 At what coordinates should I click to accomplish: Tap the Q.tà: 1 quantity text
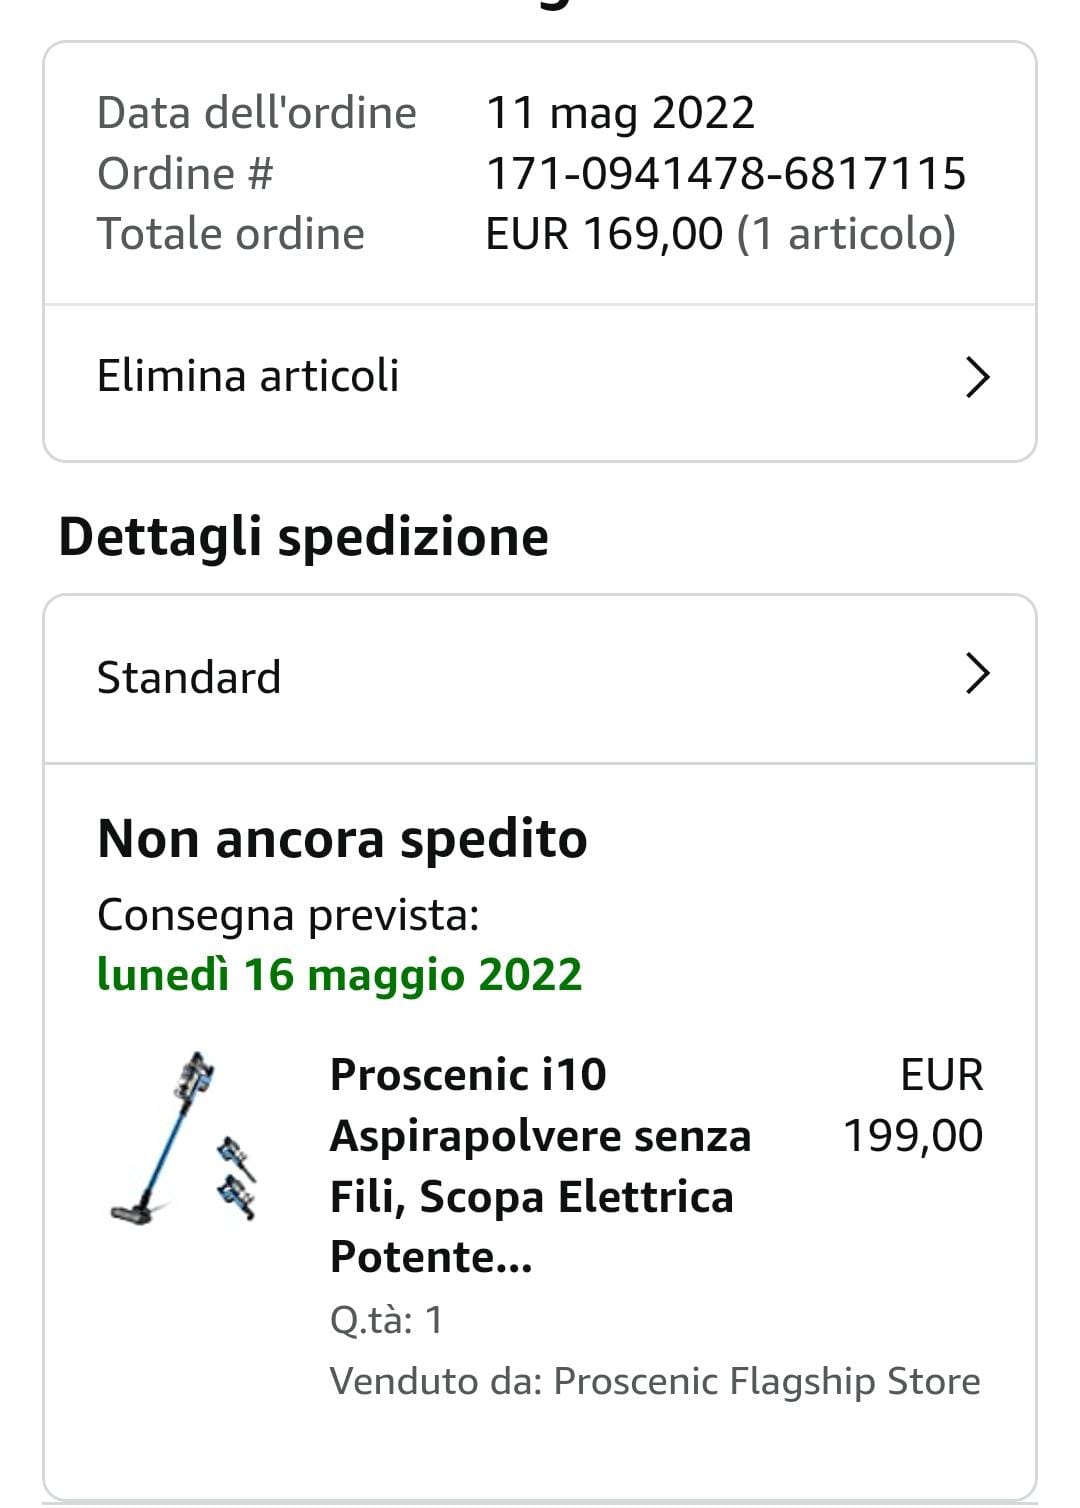pyautogui.click(x=386, y=1320)
